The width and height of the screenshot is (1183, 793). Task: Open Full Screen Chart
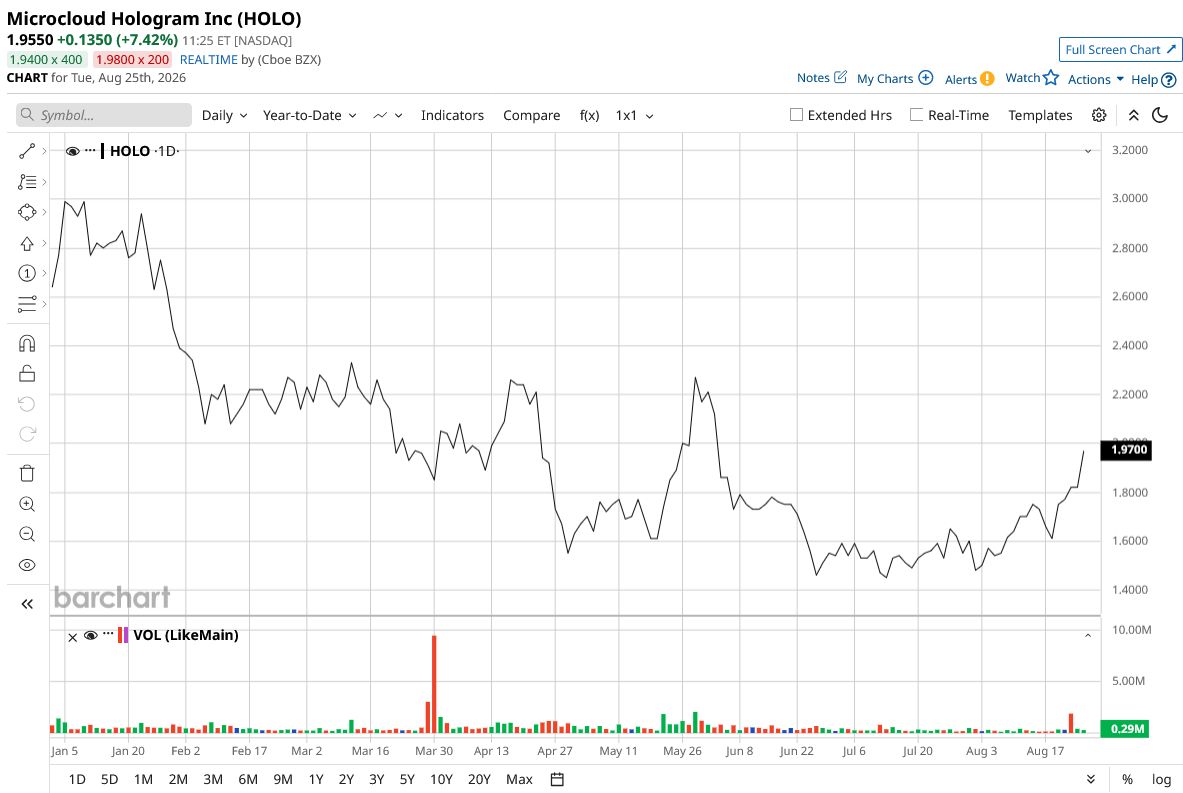tap(1120, 50)
